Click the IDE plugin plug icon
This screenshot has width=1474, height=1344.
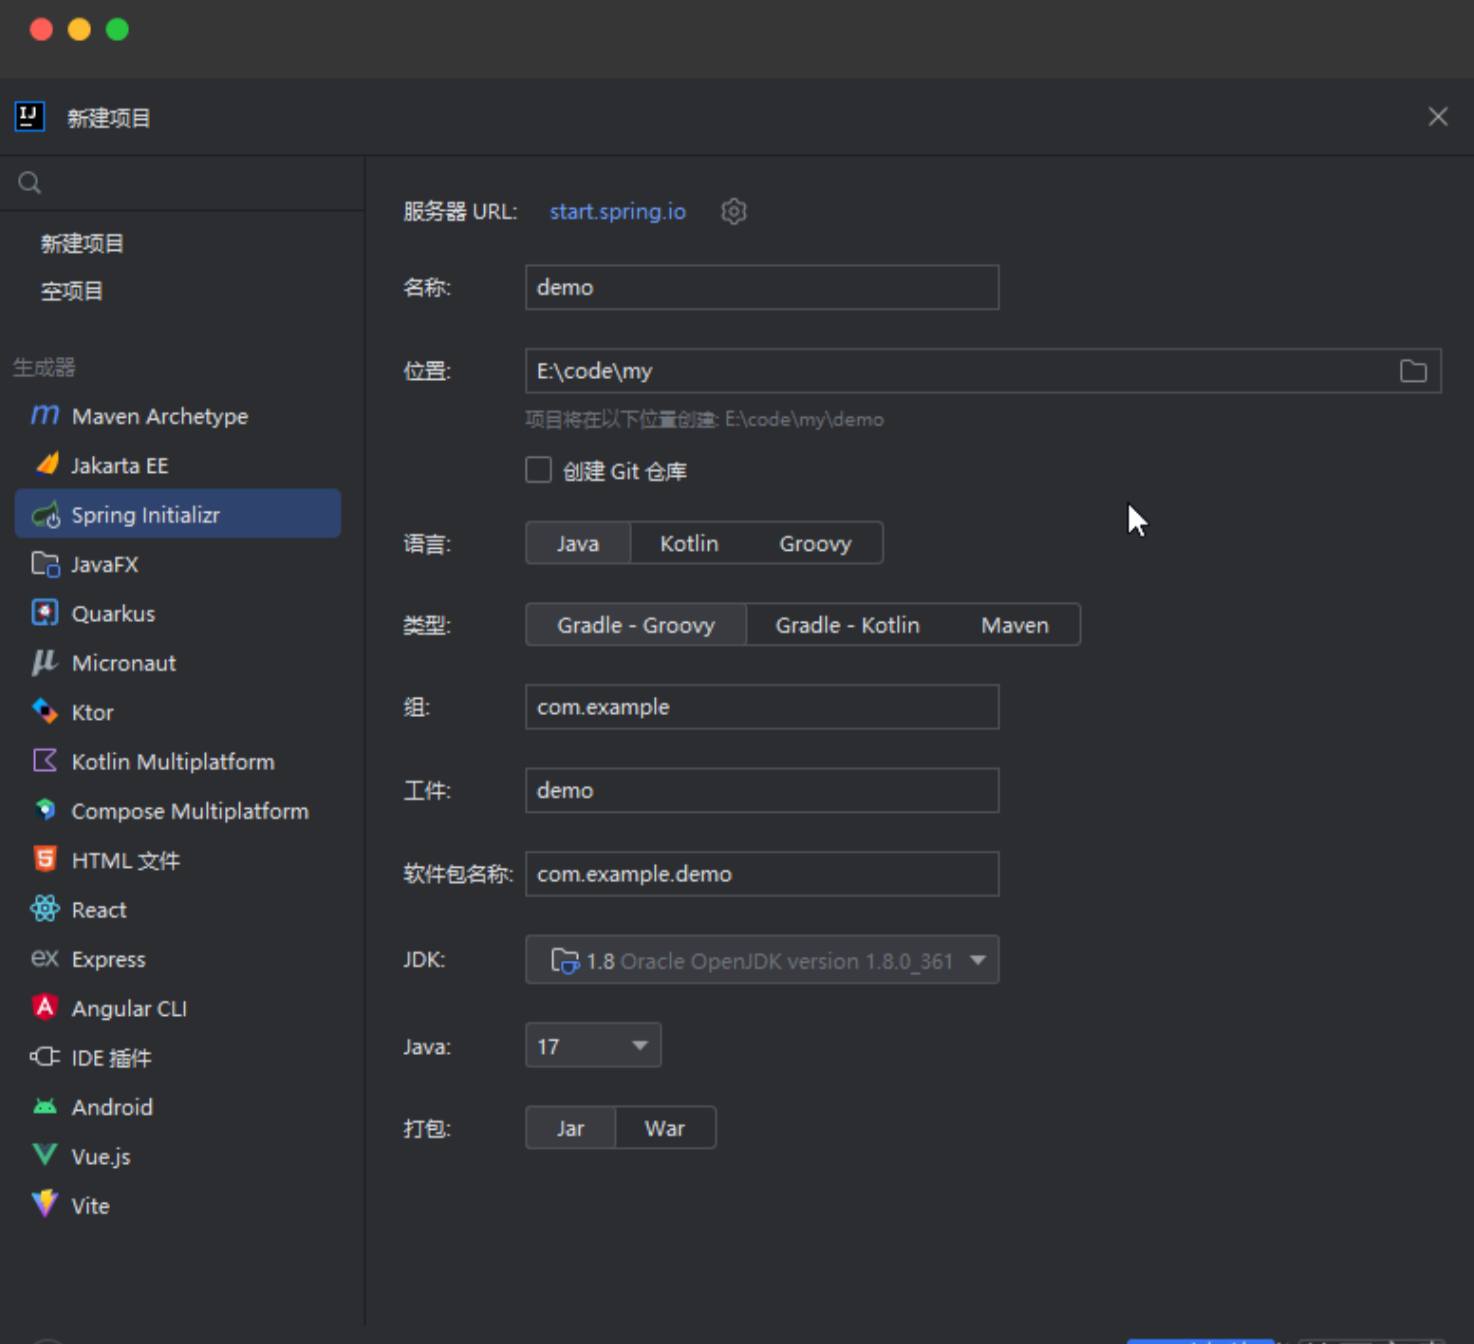point(45,1057)
